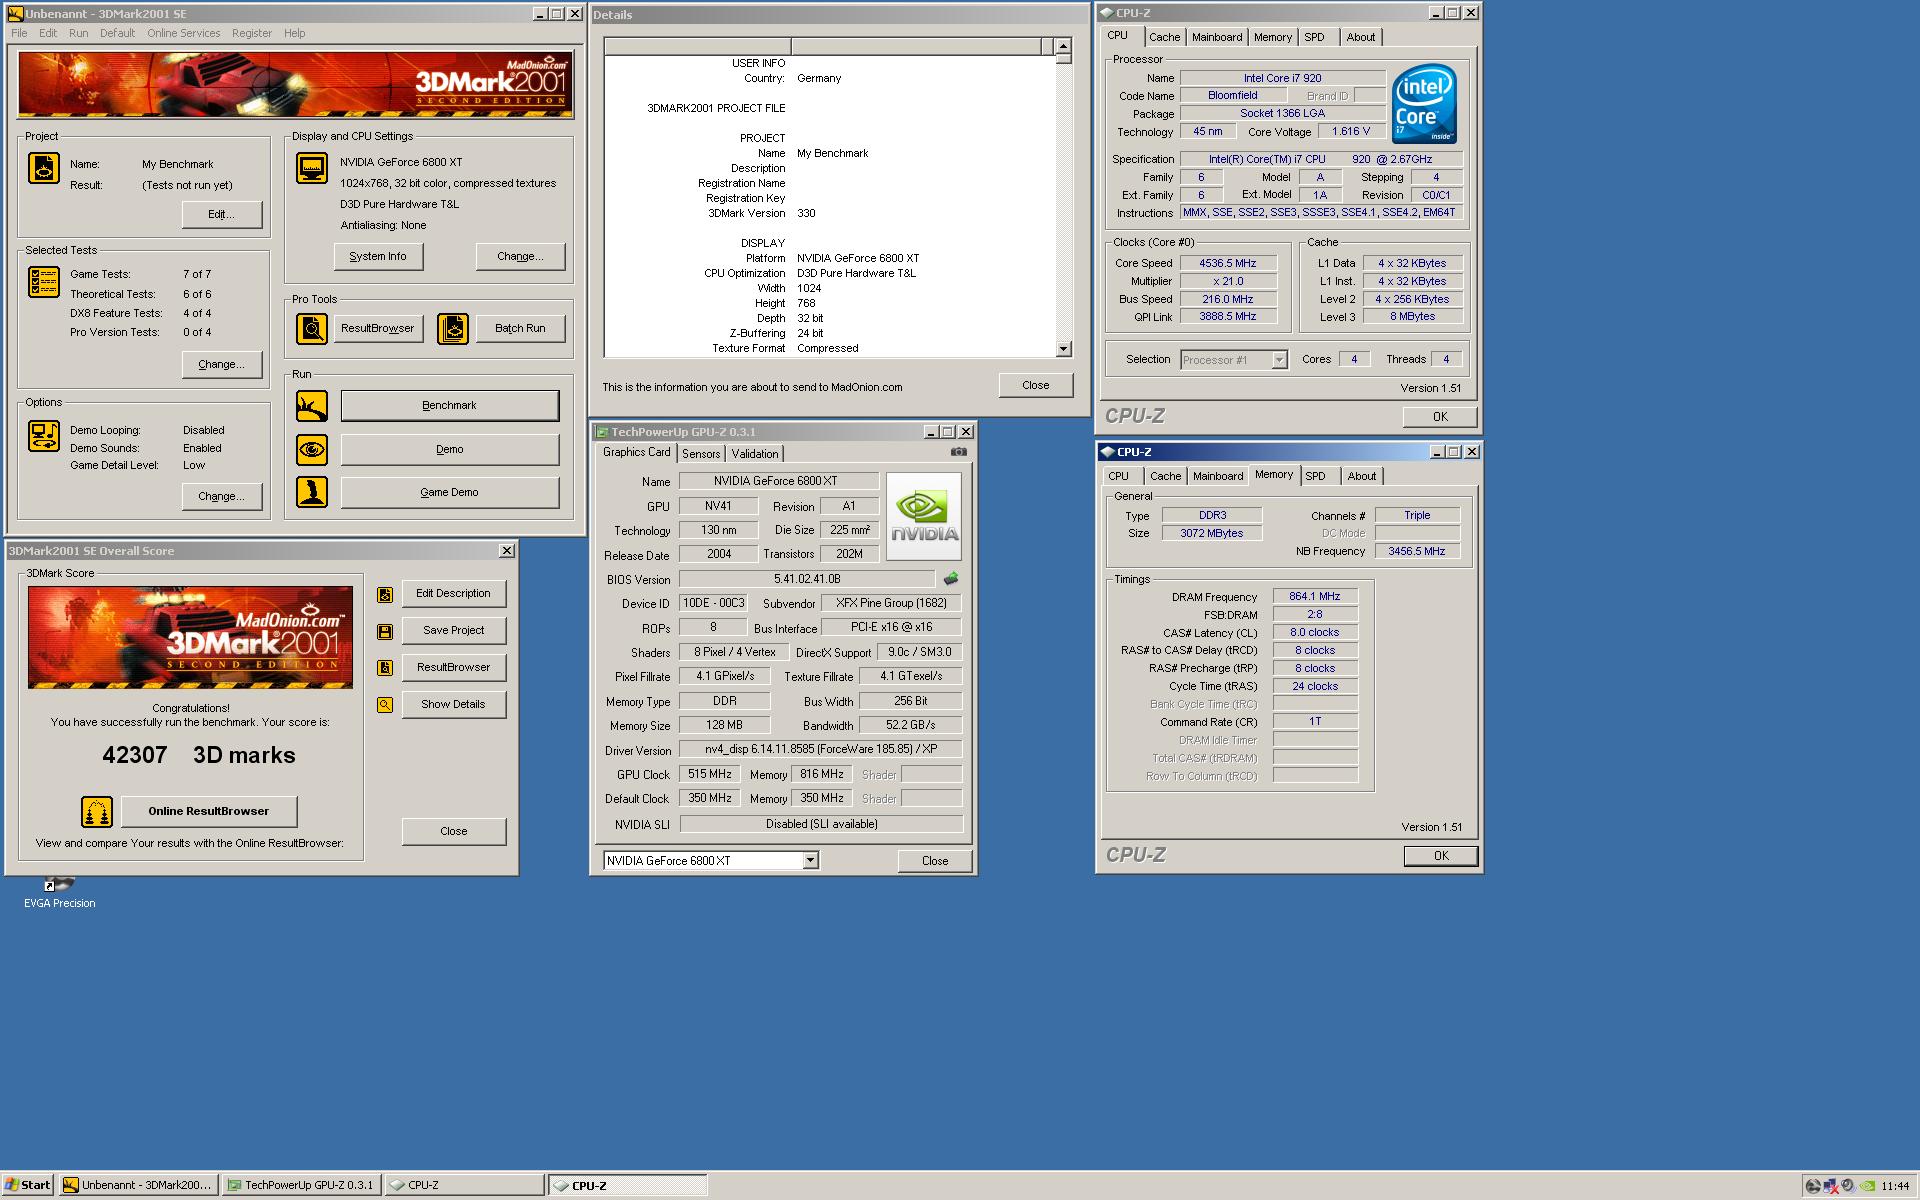This screenshot has width=1920, height=1200.
Task: Click the Online ResultBrowser button
Action: [209, 811]
